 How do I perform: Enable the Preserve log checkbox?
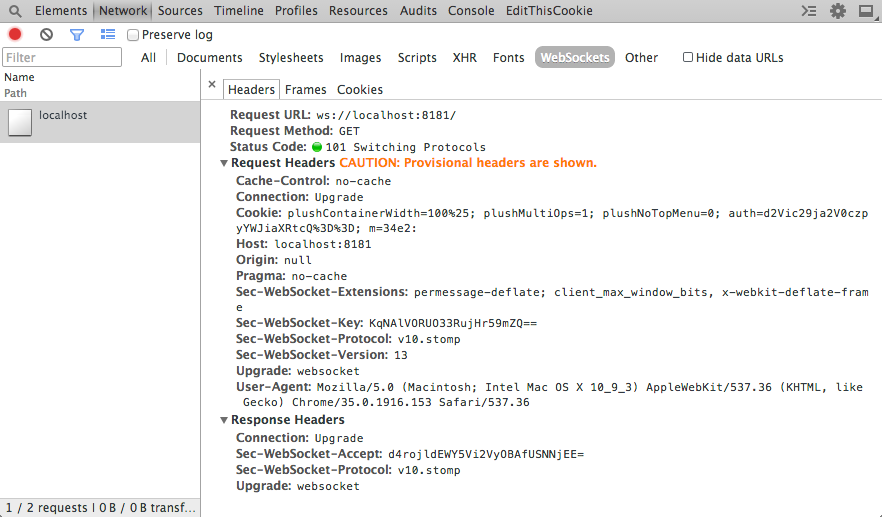point(133,35)
